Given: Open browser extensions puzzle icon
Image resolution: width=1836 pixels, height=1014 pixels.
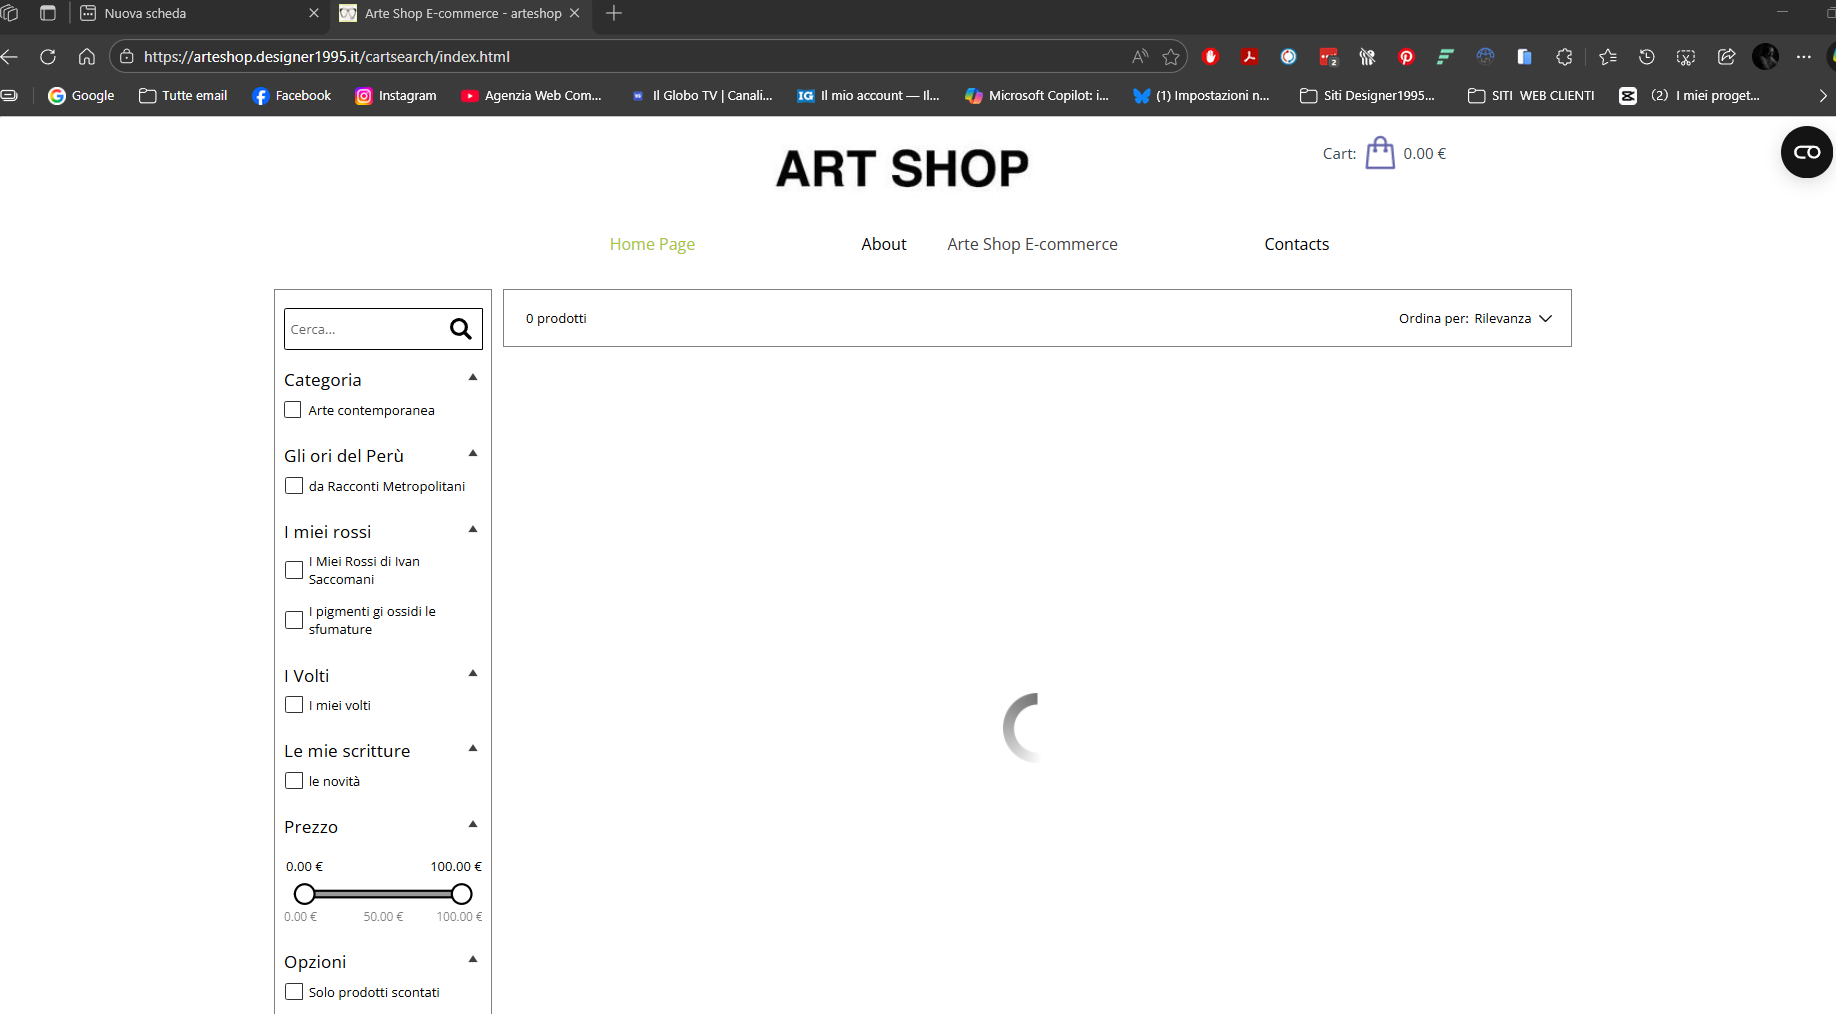Looking at the screenshot, I should [1564, 57].
